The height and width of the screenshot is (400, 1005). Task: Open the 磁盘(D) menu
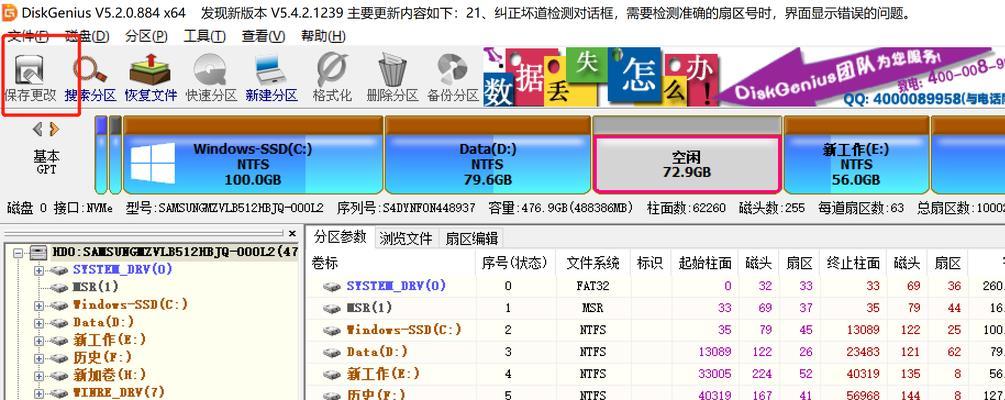tap(87, 37)
